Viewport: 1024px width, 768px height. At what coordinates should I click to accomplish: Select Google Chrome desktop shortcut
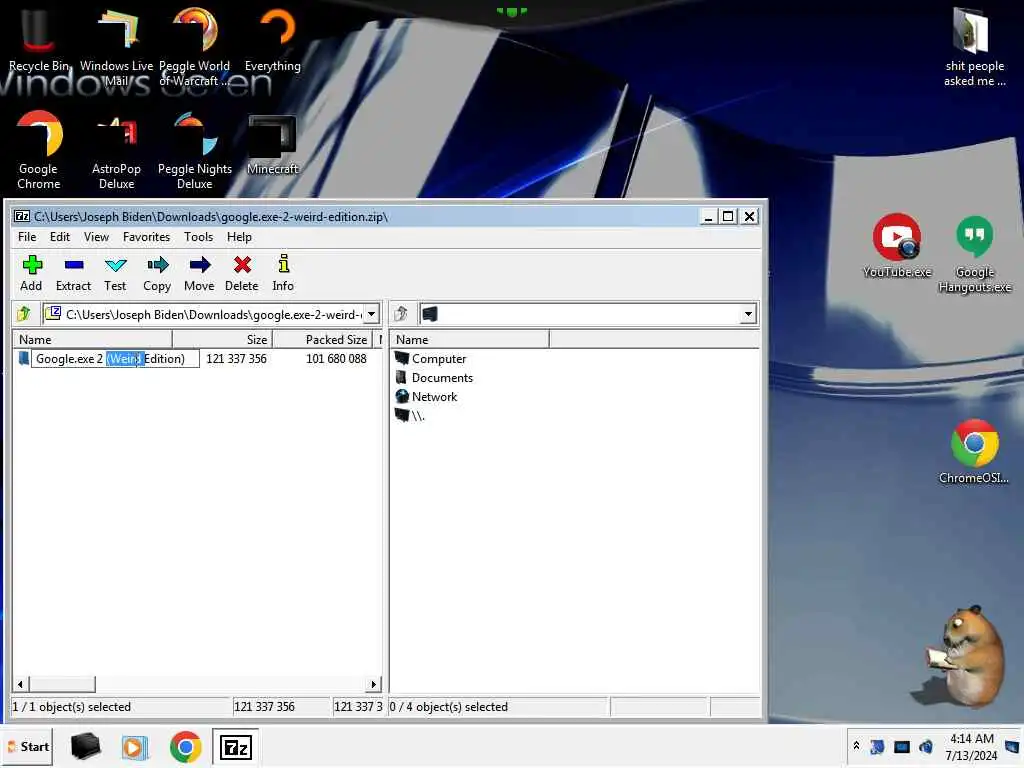click(x=39, y=150)
